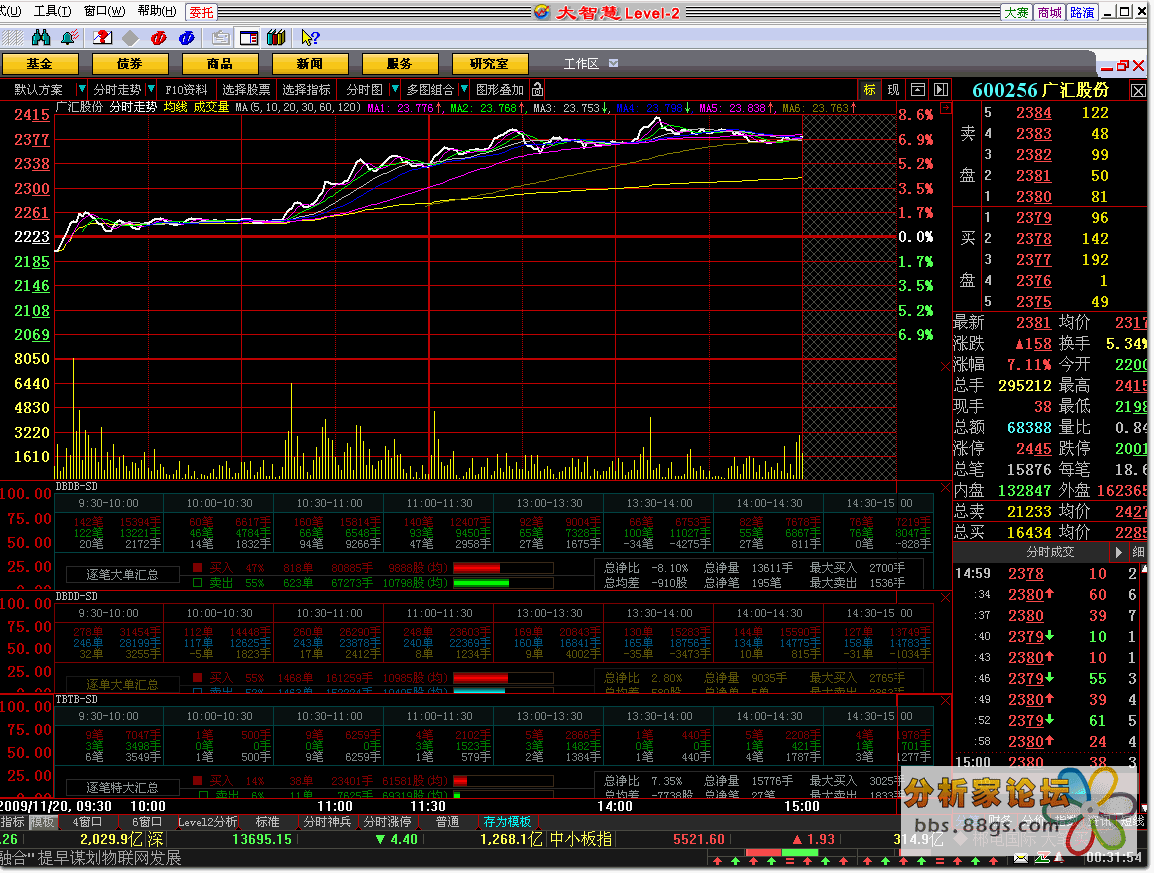Screen dimensions: 1154x873
Task: Click the lock icon after 图形叠加
Action: pyautogui.click(x=538, y=90)
